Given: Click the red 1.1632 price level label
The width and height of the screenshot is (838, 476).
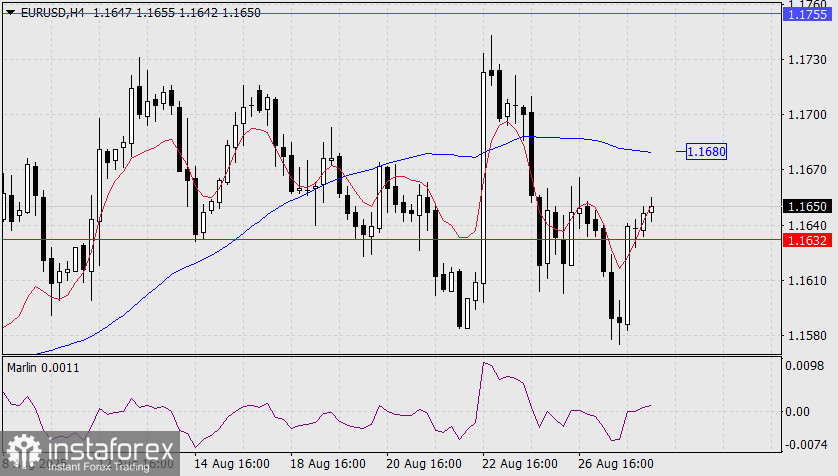Looking at the screenshot, I should [x=807, y=240].
